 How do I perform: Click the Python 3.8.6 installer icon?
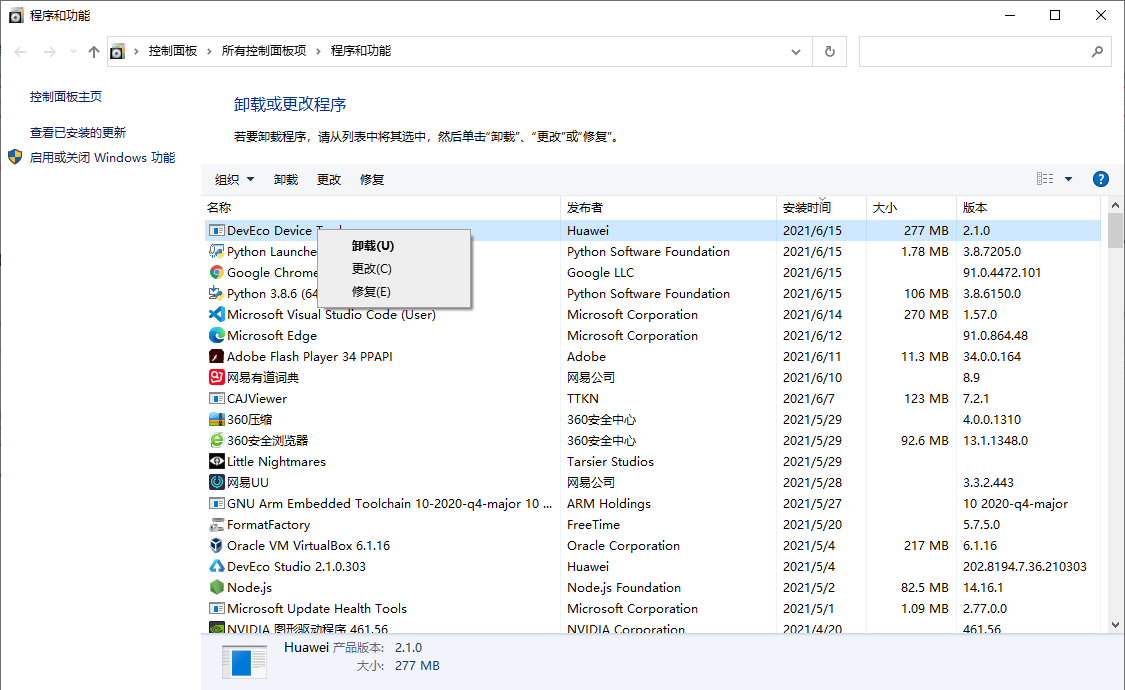pyautogui.click(x=216, y=293)
